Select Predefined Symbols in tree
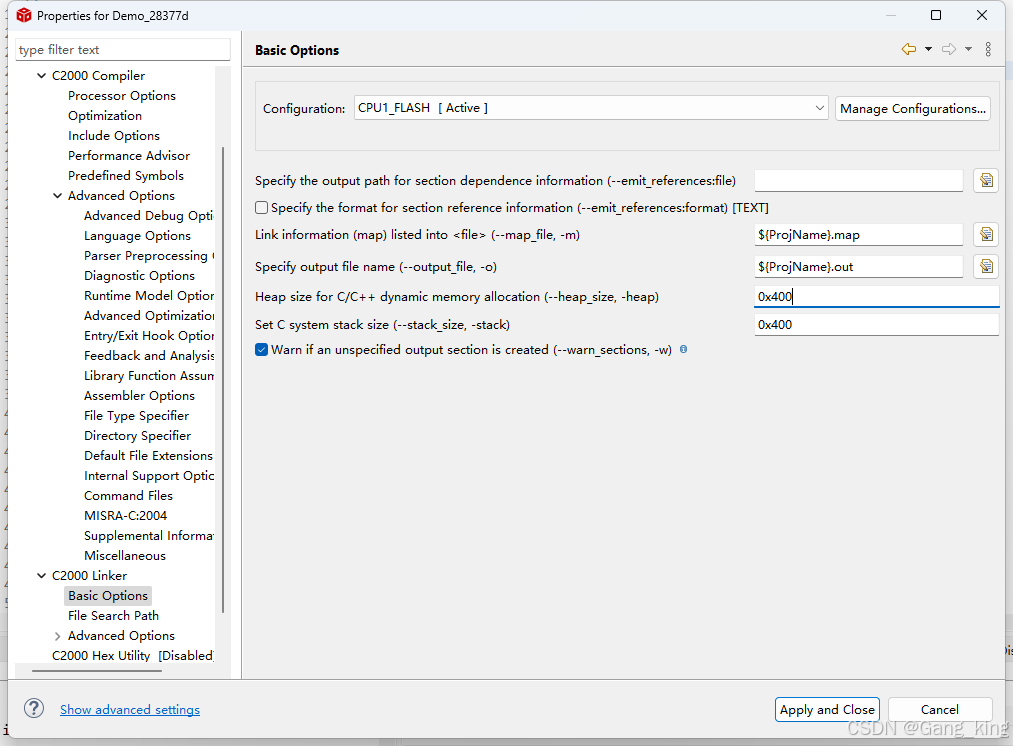This screenshot has height=746, width=1013. 125,176
